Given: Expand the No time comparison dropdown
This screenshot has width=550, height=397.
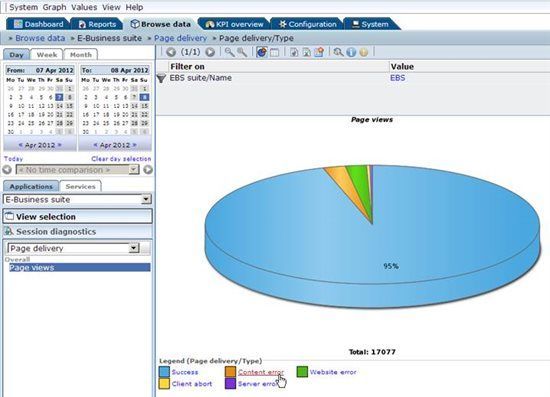Looking at the screenshot, I should 134,170.
